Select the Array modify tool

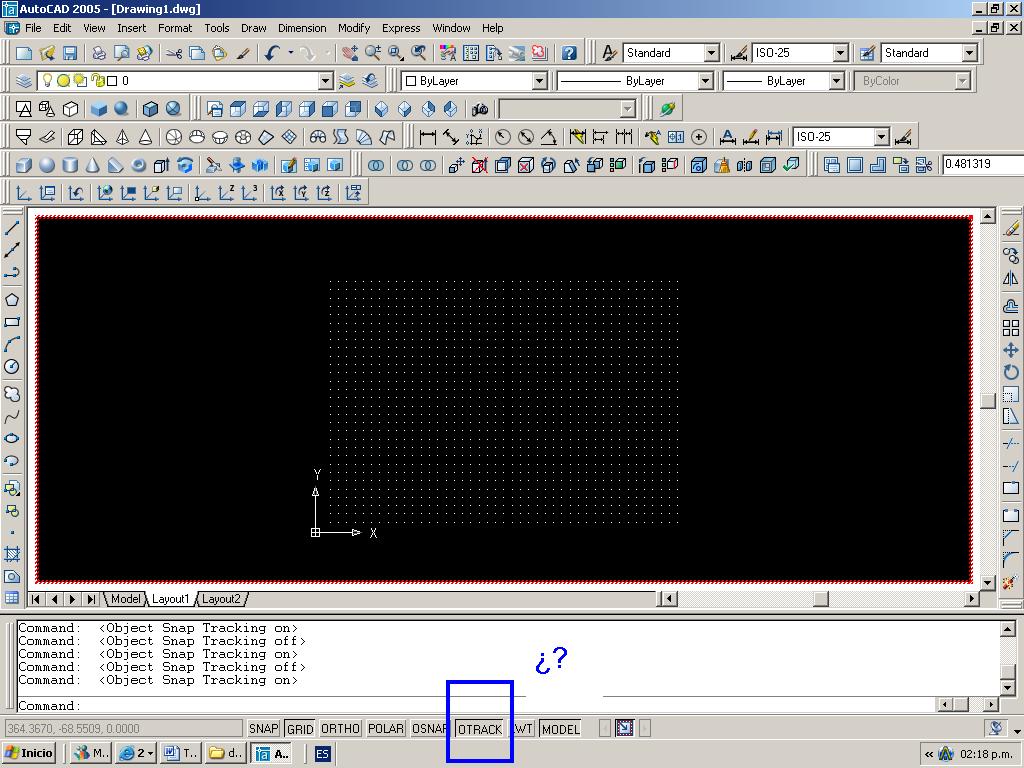(1011, 328)
